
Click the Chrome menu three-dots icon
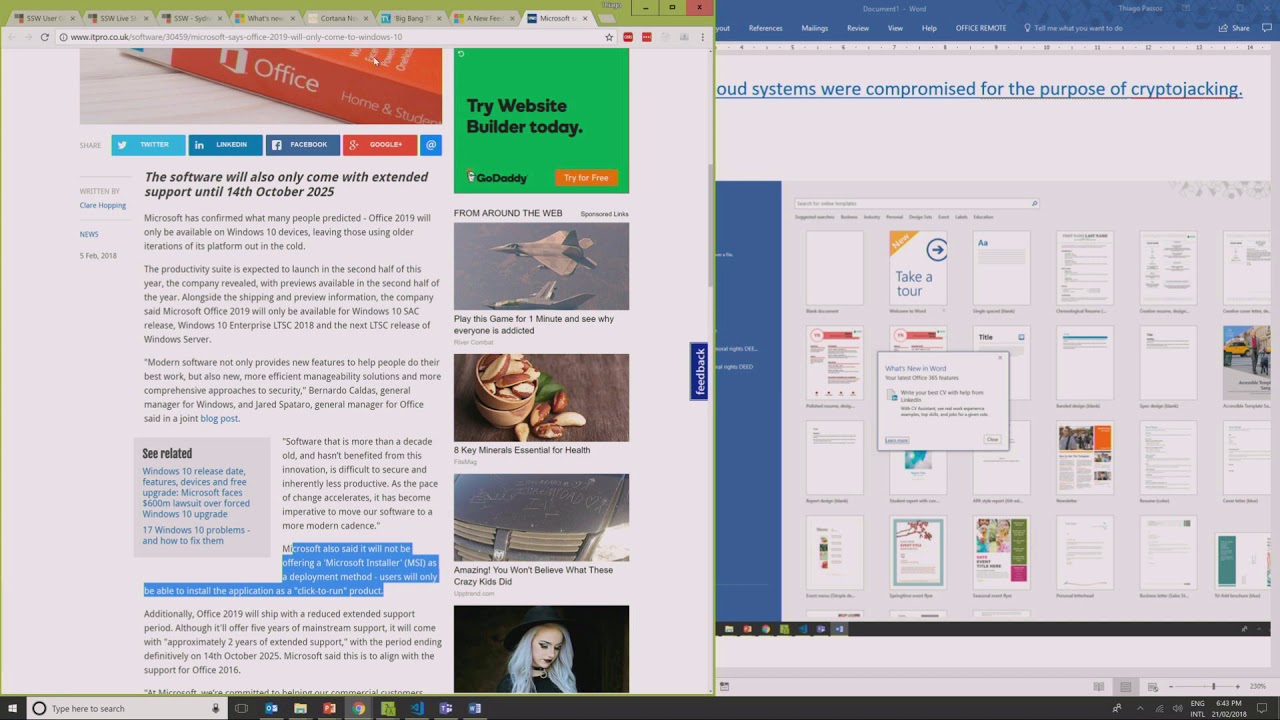click(703, 37)
